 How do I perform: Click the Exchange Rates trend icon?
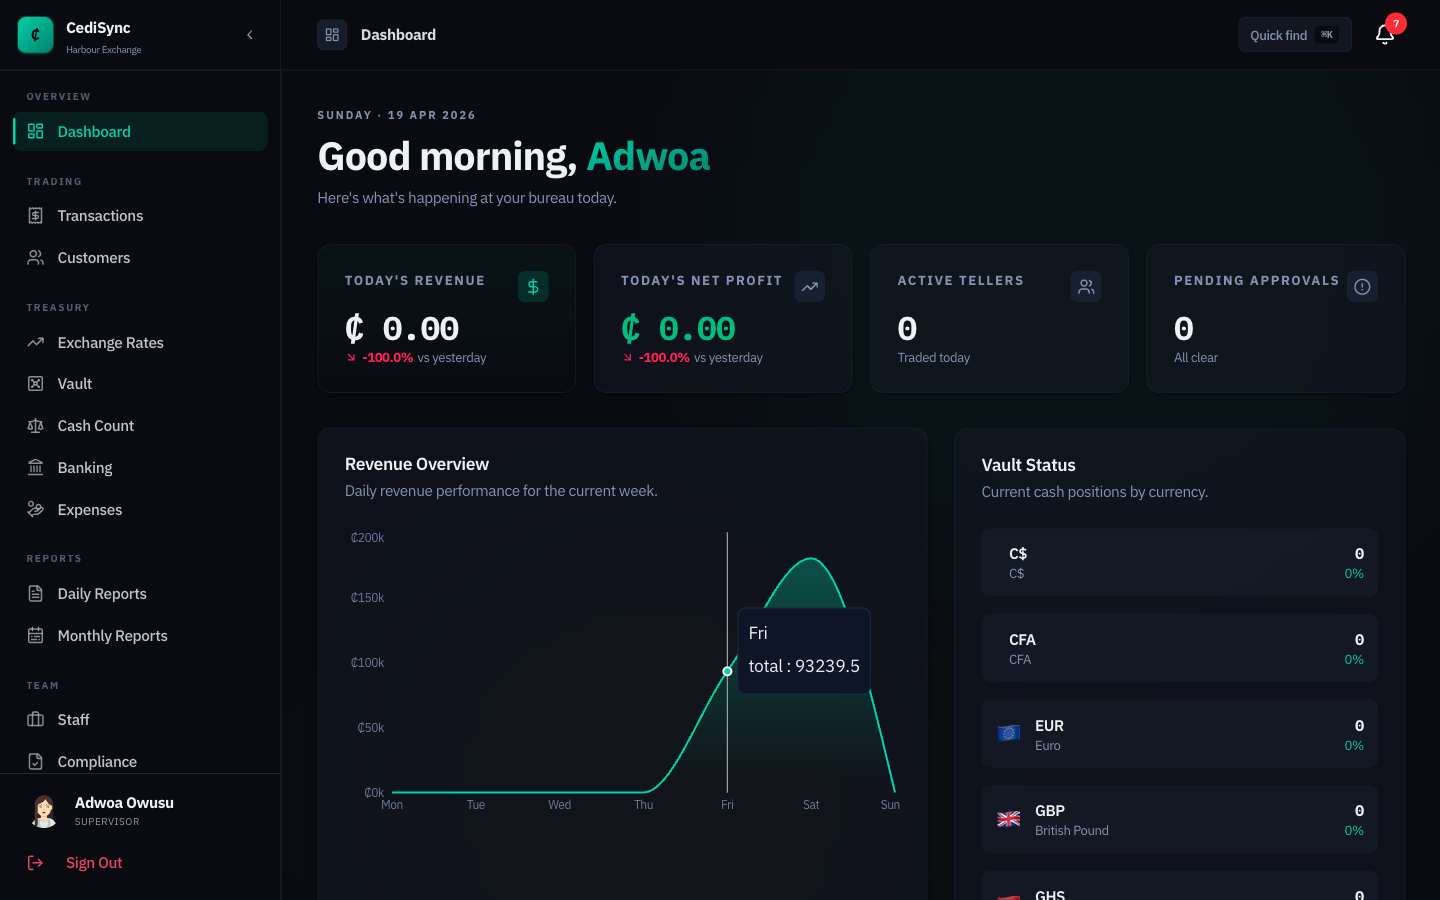pos(36,342)
